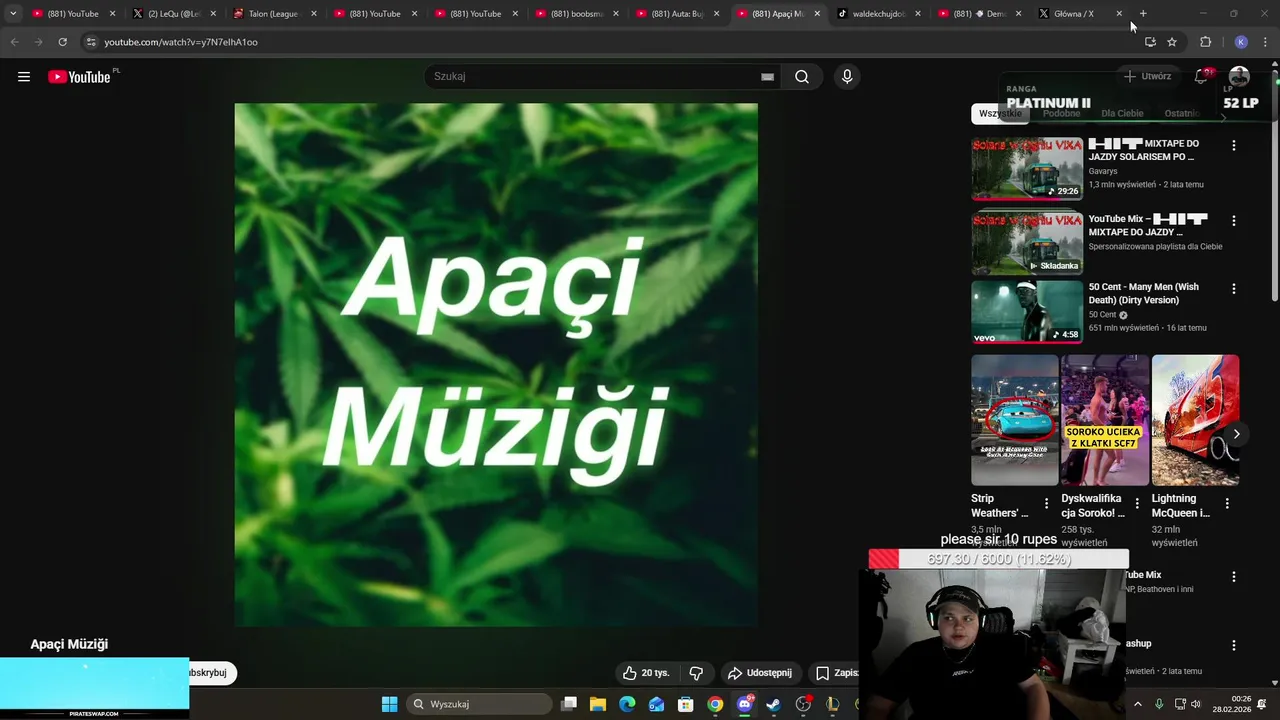The width and height of the screenshot is (1280, 720).
Task: Reload the YouTube page
Action: click(x=62, y=42)
